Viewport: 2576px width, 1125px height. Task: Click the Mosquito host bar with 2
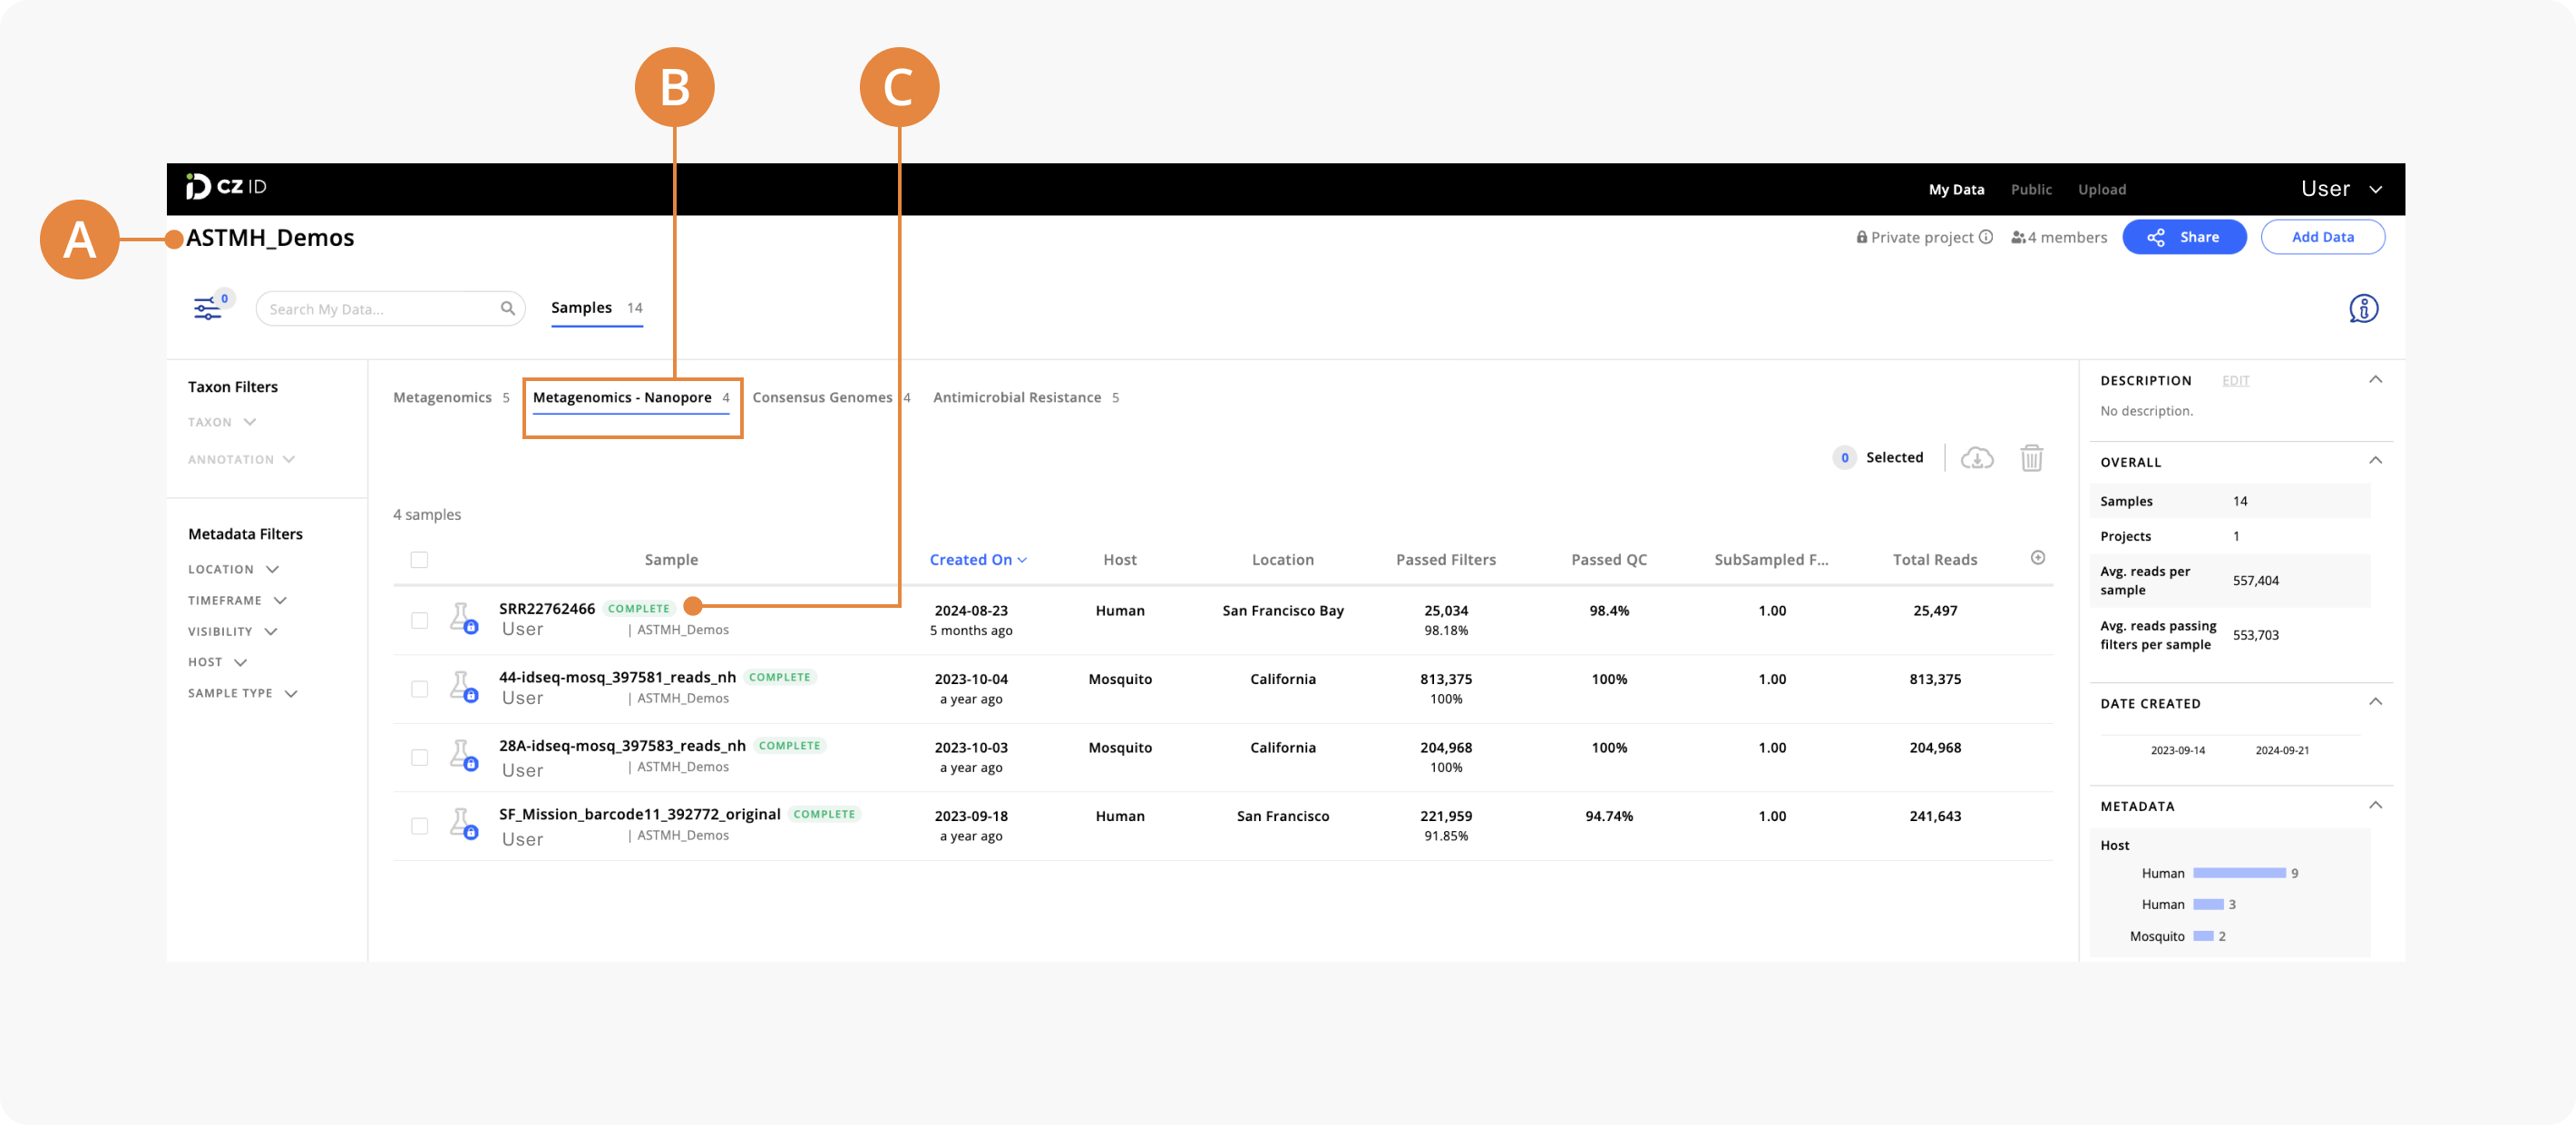(2203, 936)
